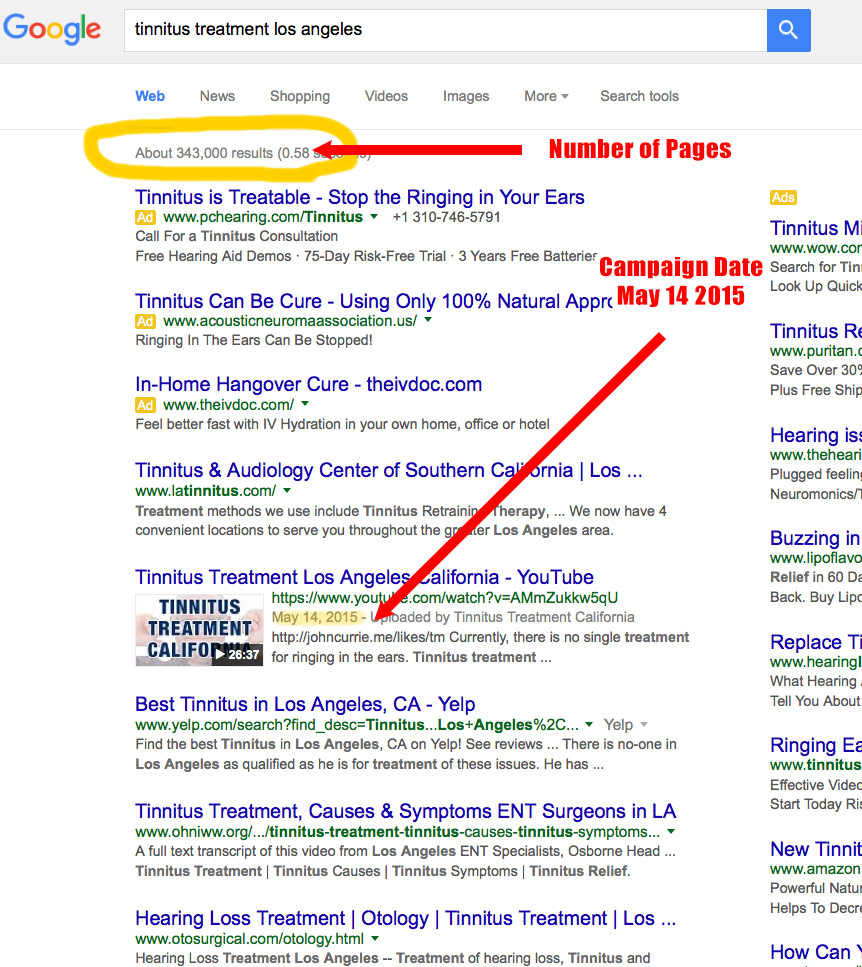Open the YouTube Tinnitus Treatment Los Angeles result
Viewport: 862px width, 967px height.
point(364,577)
